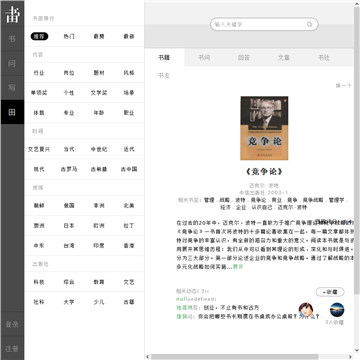Switch to the 回答 tab
This screenshot has height=360, width=360.
click(244, 58)
